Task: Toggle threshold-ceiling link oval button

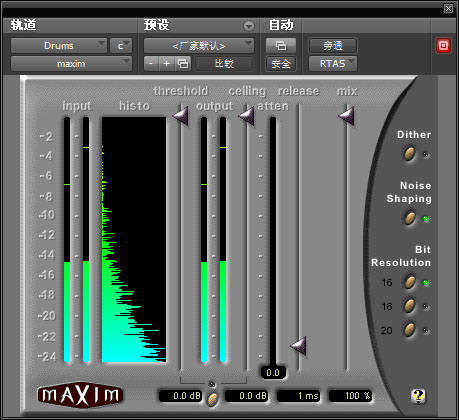Action: point(213,399)
